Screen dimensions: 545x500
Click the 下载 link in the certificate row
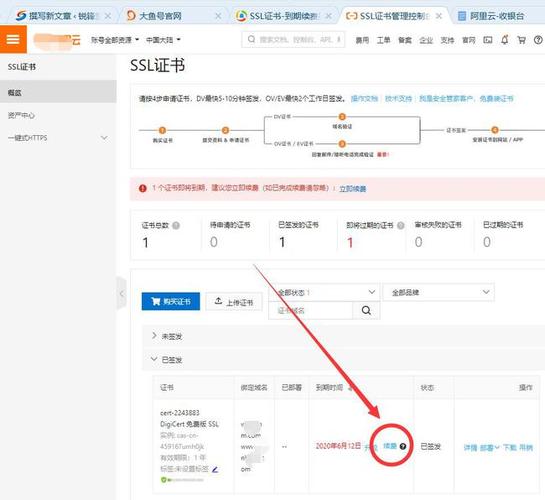click(x=510, y=448)
